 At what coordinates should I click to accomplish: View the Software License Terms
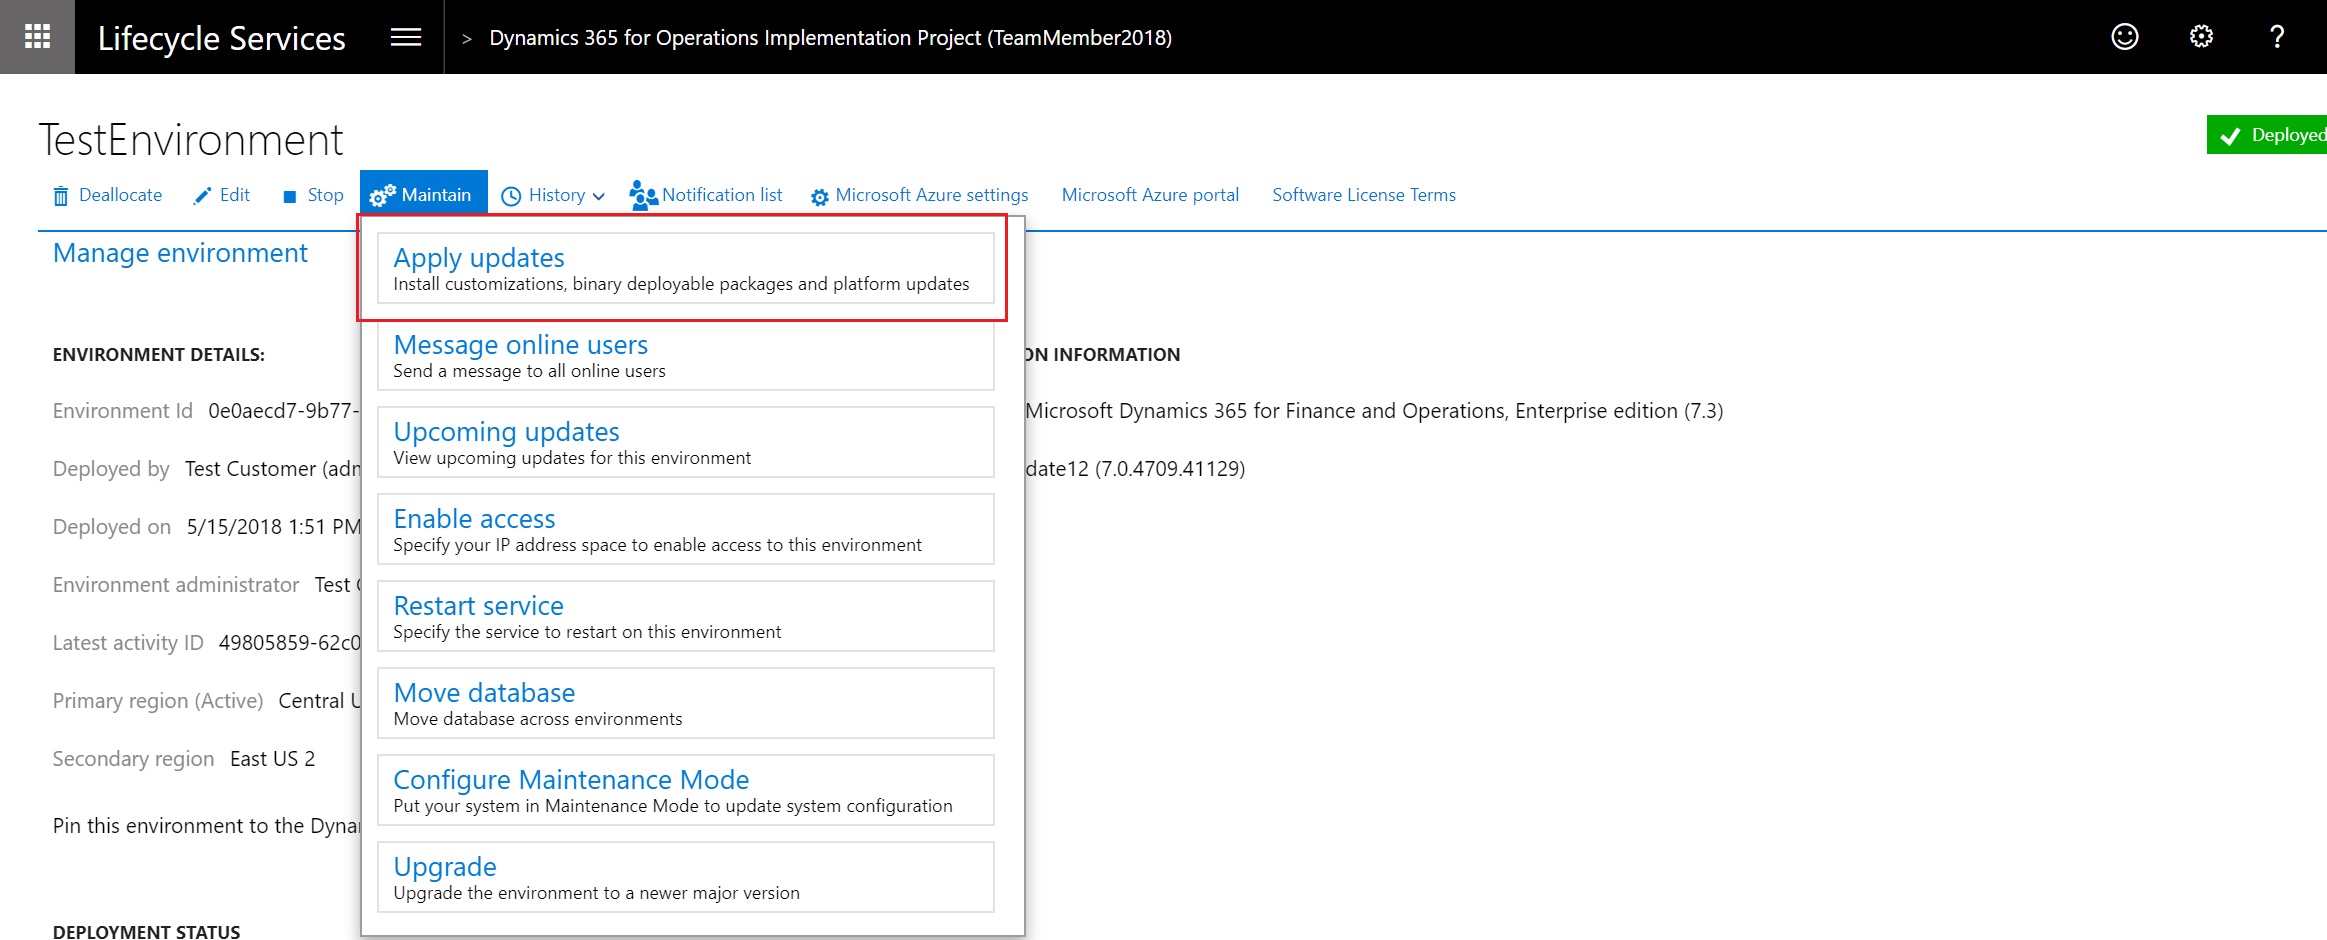click(1363, 194)
